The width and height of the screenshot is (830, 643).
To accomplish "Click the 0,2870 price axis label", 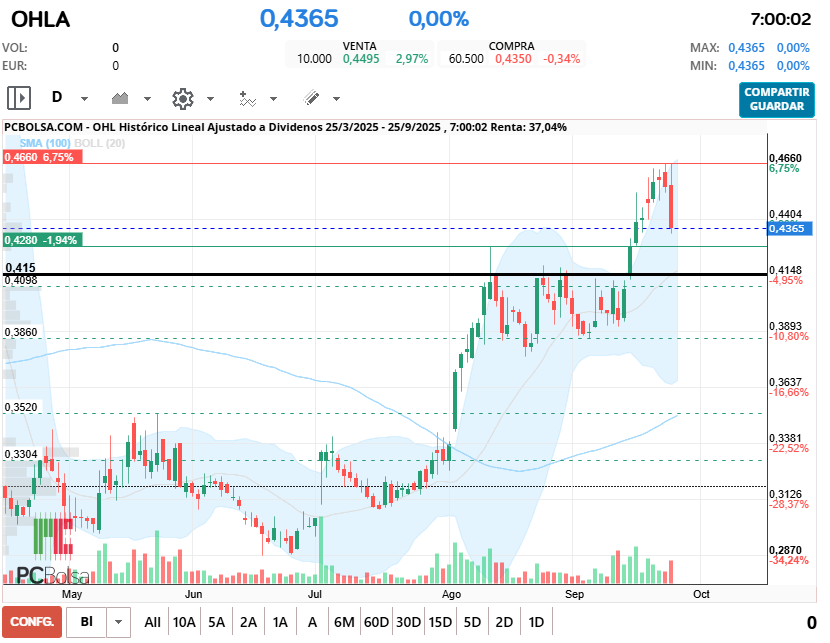I will coord(786,550).
